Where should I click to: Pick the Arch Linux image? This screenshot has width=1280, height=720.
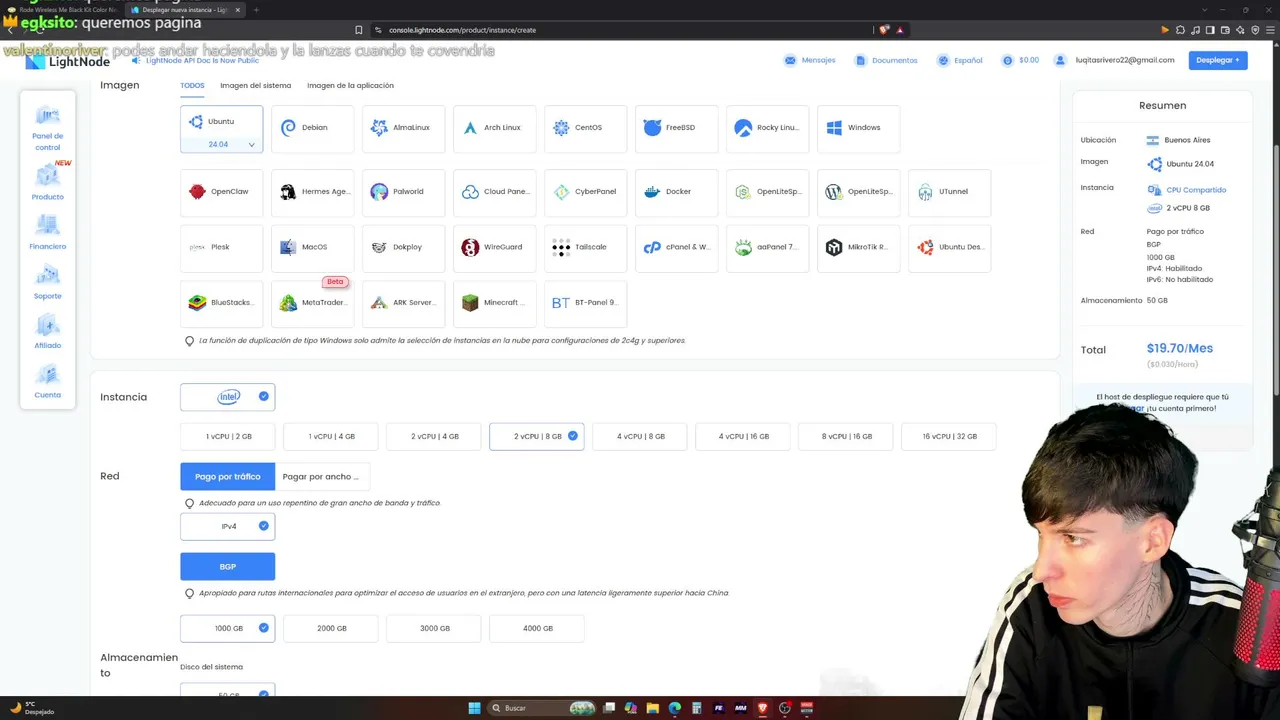(494, 128)
